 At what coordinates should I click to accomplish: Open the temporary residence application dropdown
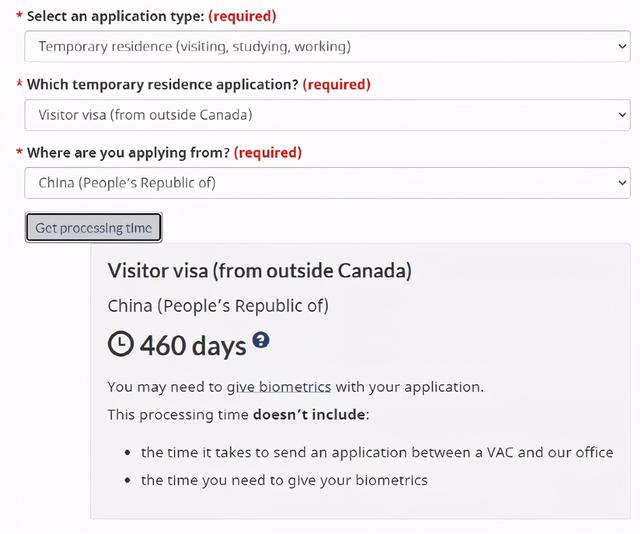(326, 114)
